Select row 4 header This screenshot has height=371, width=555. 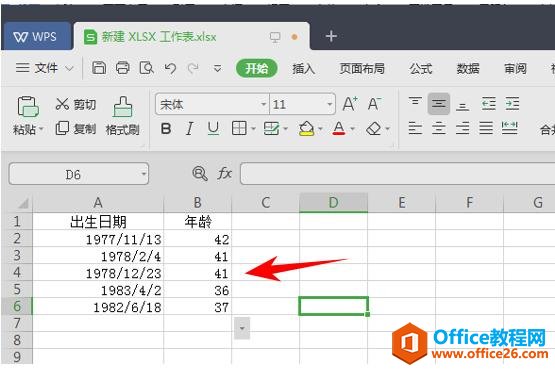click(17, 272)
